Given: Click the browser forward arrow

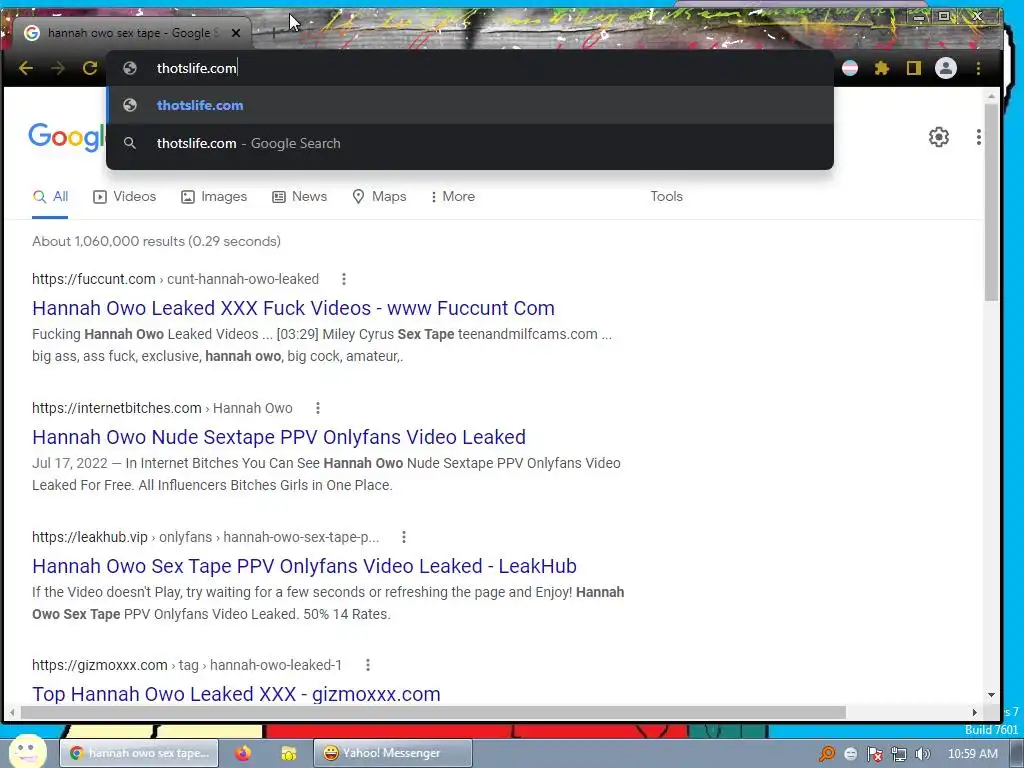Looking at the screenshot, I should tap(58, 68).
